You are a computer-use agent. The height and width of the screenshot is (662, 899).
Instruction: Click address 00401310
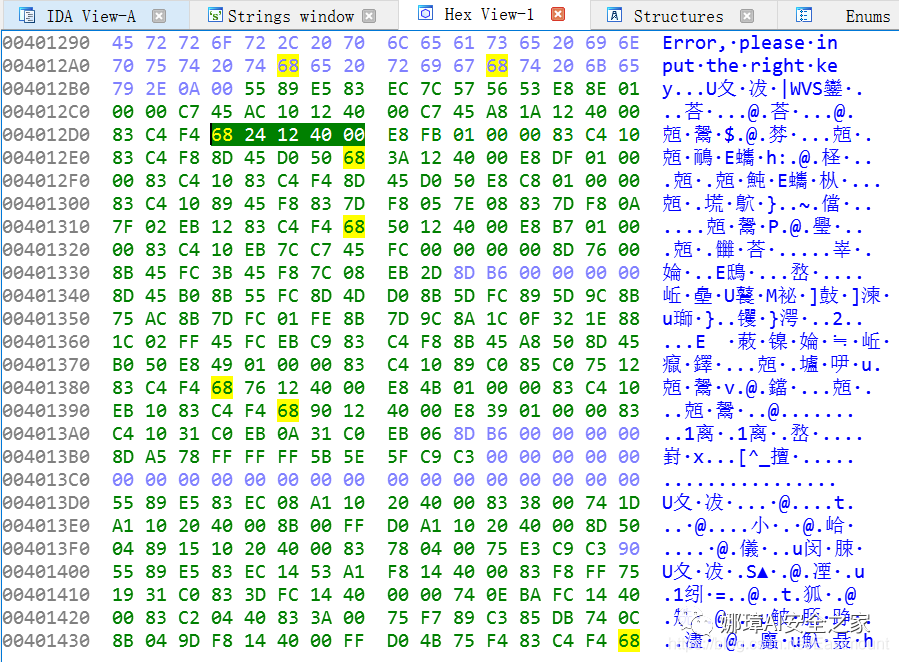coord(46,226)
